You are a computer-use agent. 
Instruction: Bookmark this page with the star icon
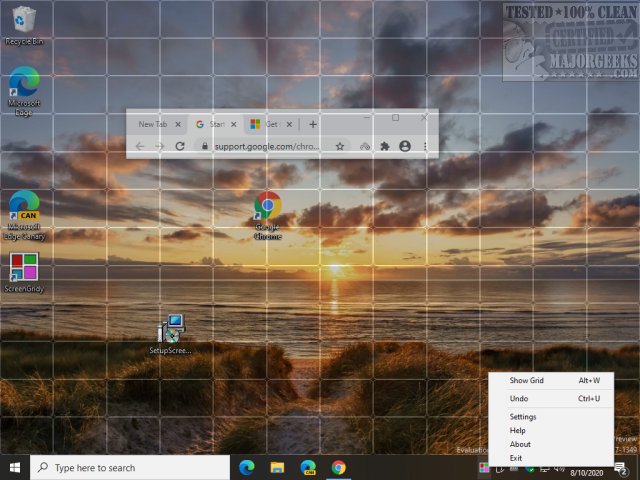click(340, 146)
